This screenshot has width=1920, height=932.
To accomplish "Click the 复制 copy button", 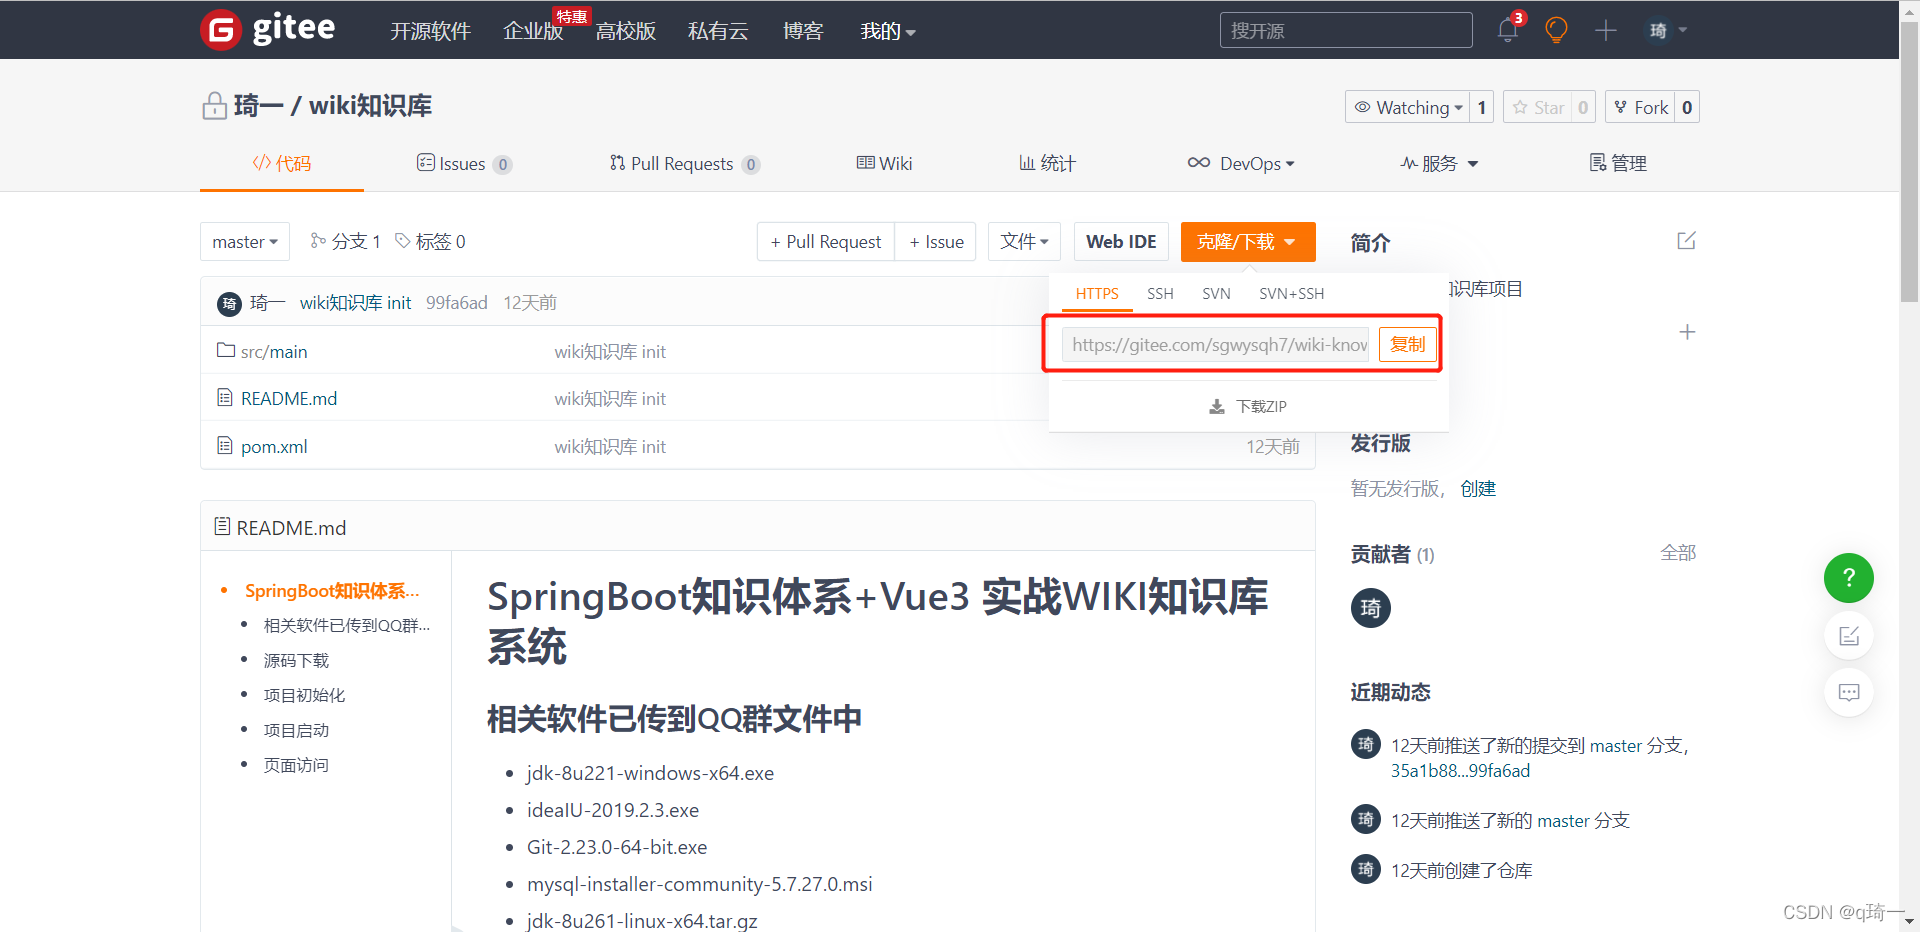I will click(x=1407, y=344).
